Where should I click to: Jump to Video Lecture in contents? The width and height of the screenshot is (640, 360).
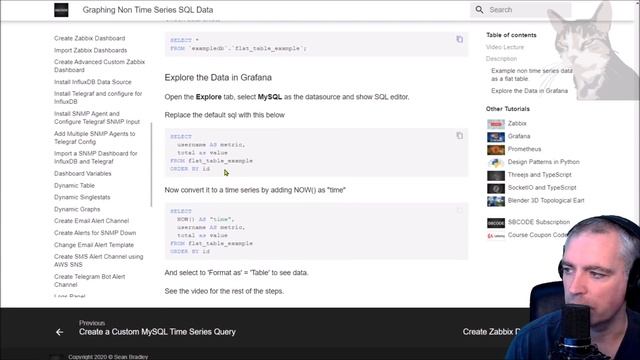pos(504,47)
